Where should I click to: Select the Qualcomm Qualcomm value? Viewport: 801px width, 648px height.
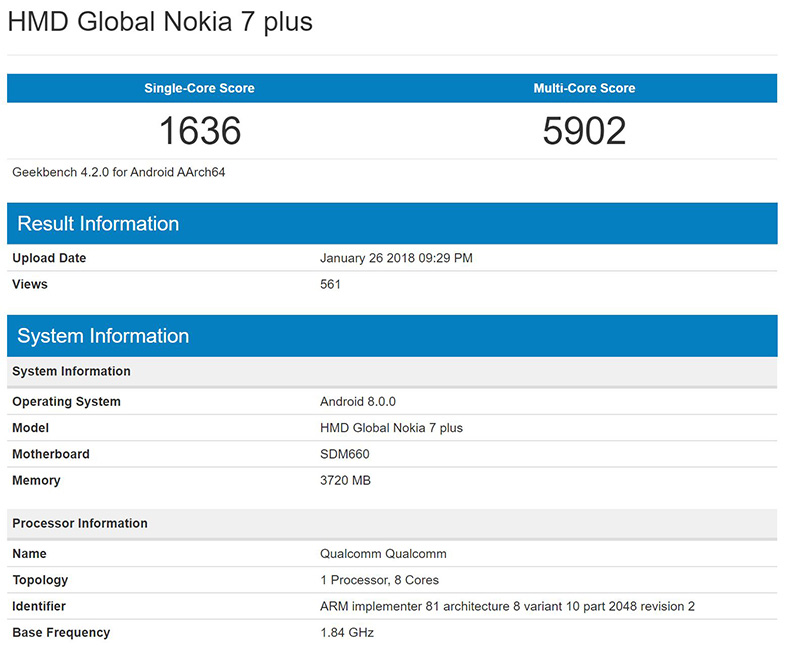(x=383, y=554)
